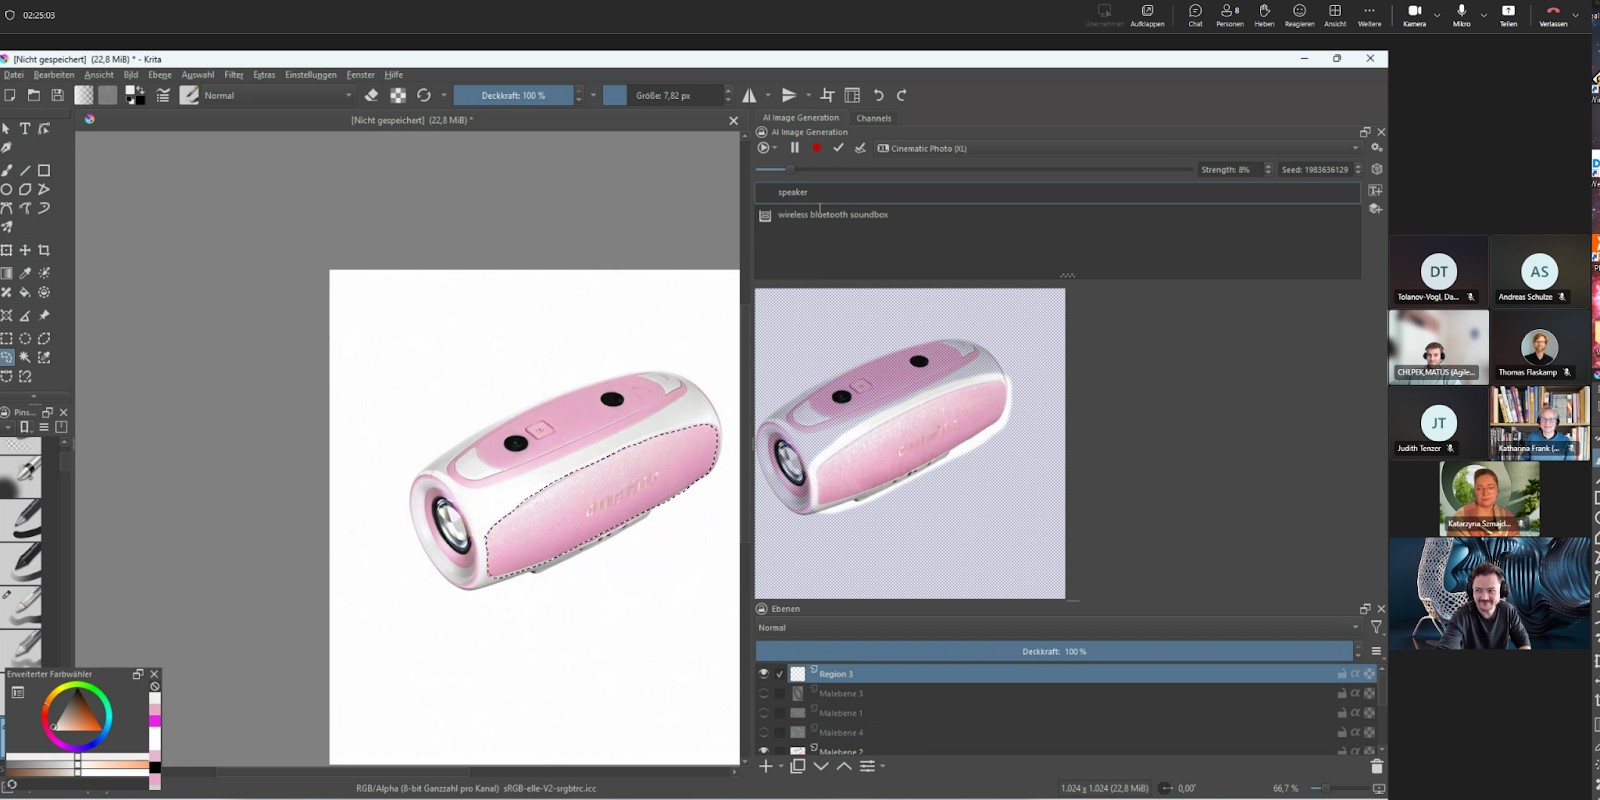Click the speaker prompt text field

point(1056,192)
